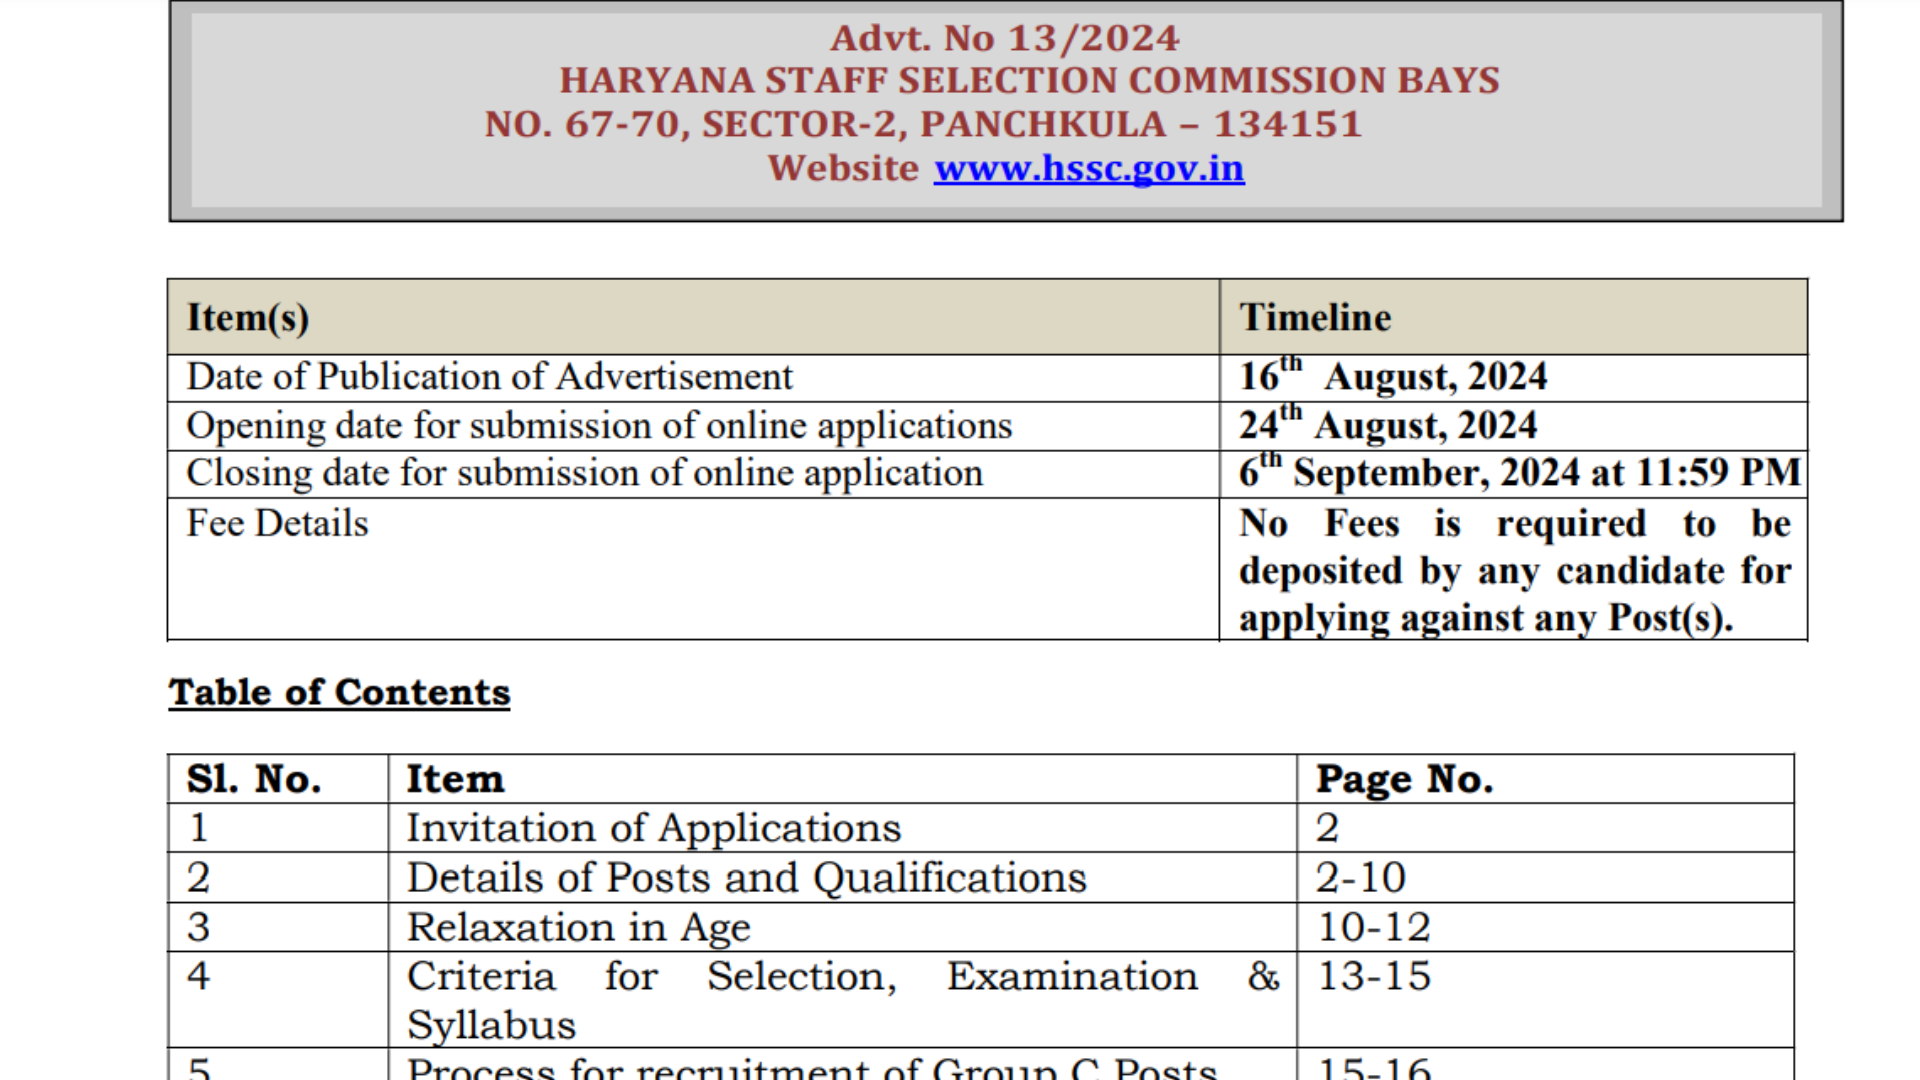This screenshot has width=1920, height=1080.
Task: Click the 'Item' header in contents table
Action: click(x=455, y=779)
